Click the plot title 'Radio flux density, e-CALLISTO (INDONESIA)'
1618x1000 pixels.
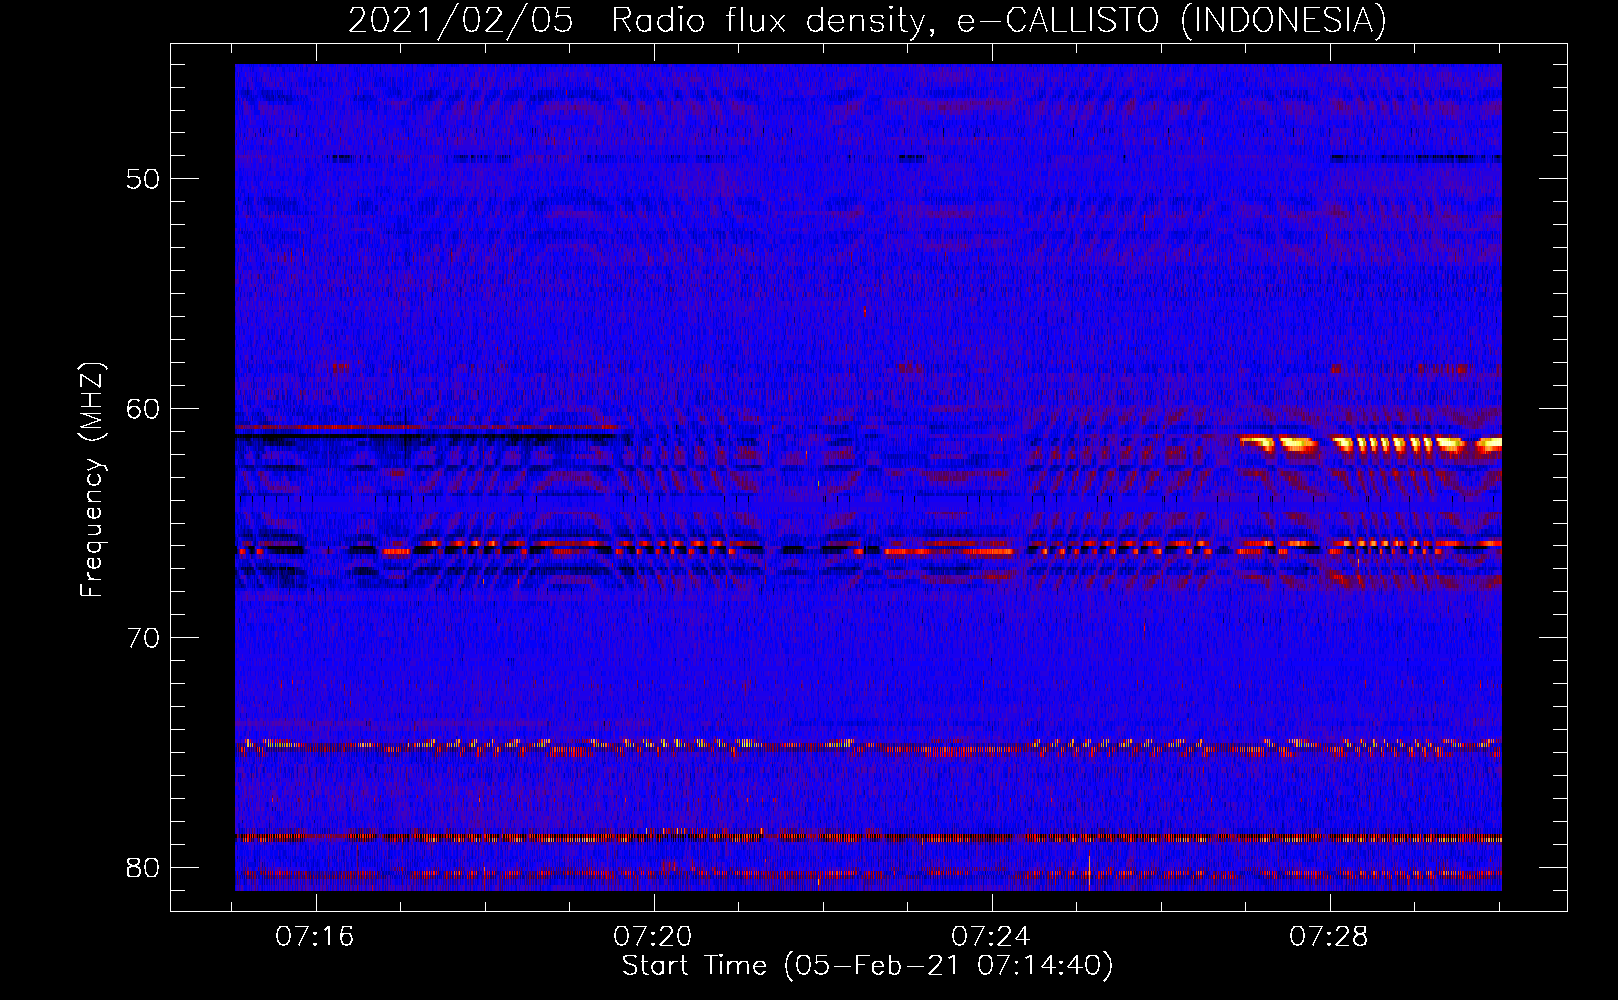point(999,21)
